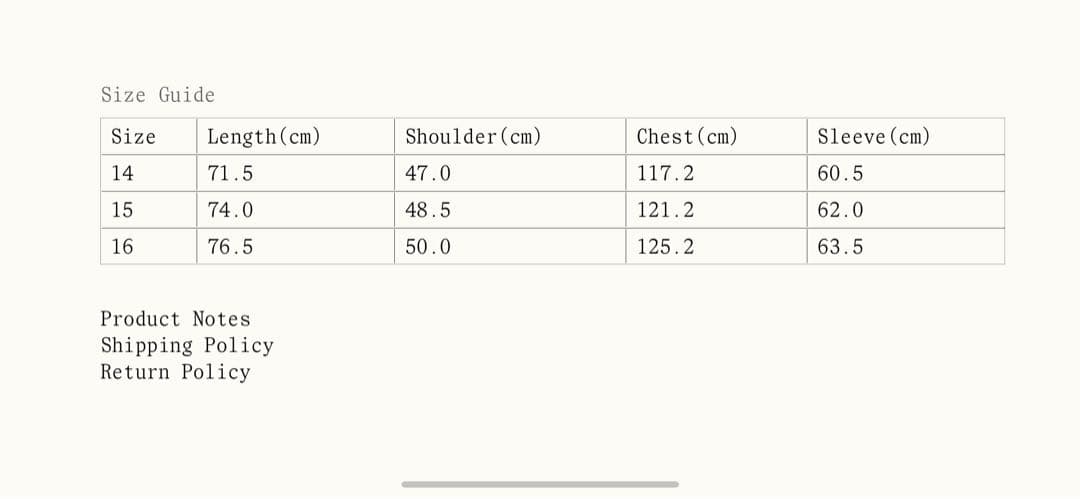This screenshot has height=499, width=1080.
Task: Tap the 71.5 length value
Action: click(230, 174)
